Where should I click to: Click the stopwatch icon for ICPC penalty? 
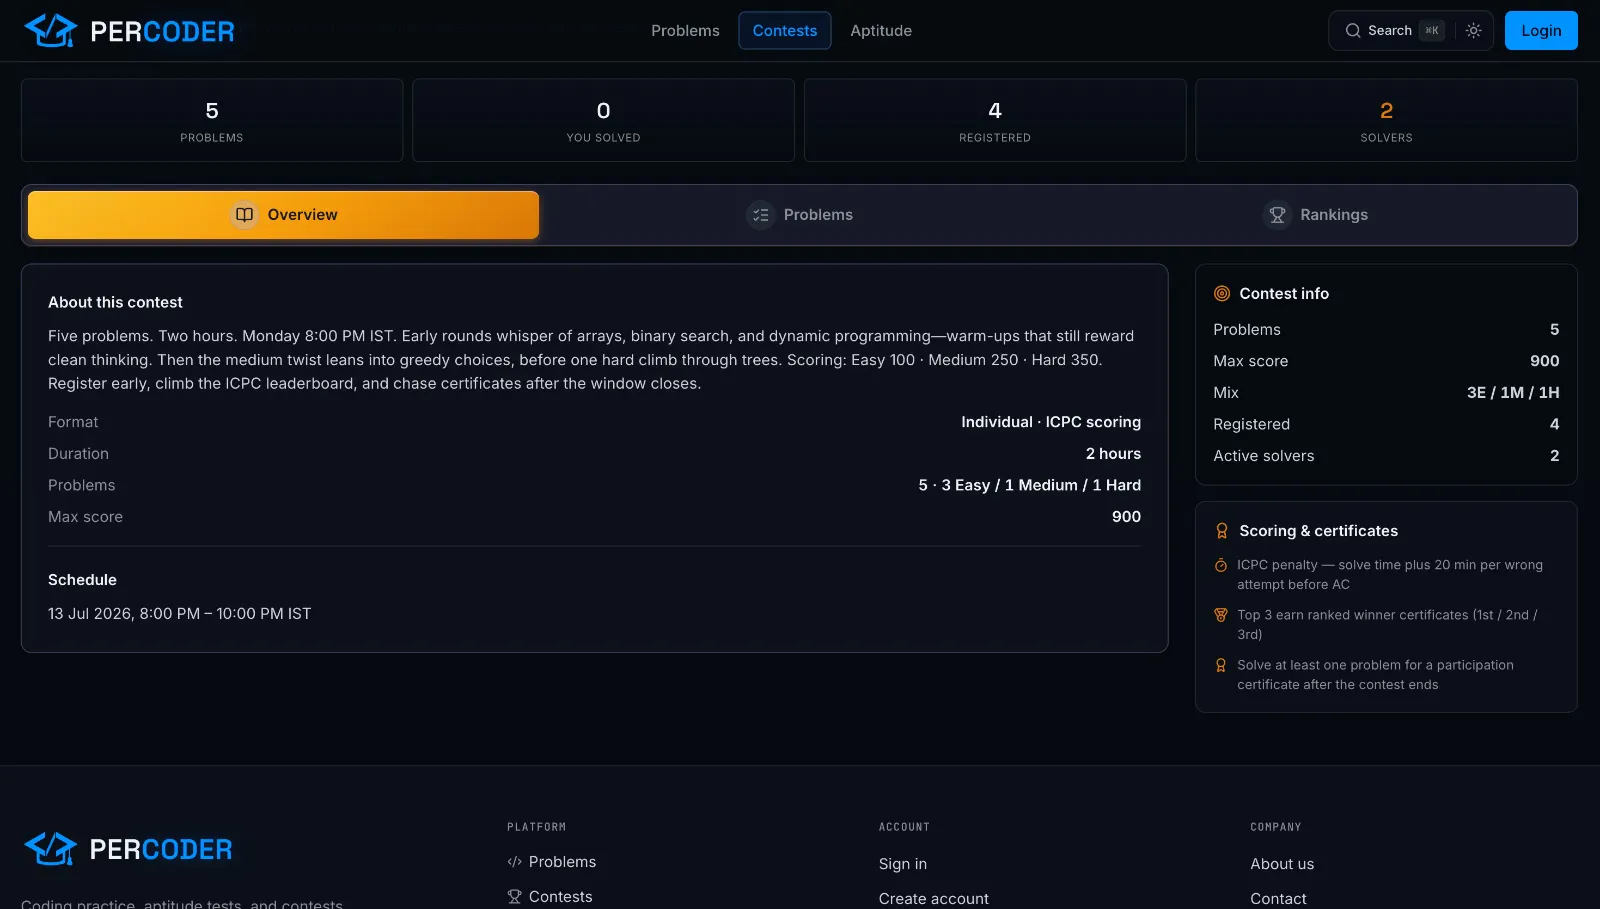point(1221,565)
